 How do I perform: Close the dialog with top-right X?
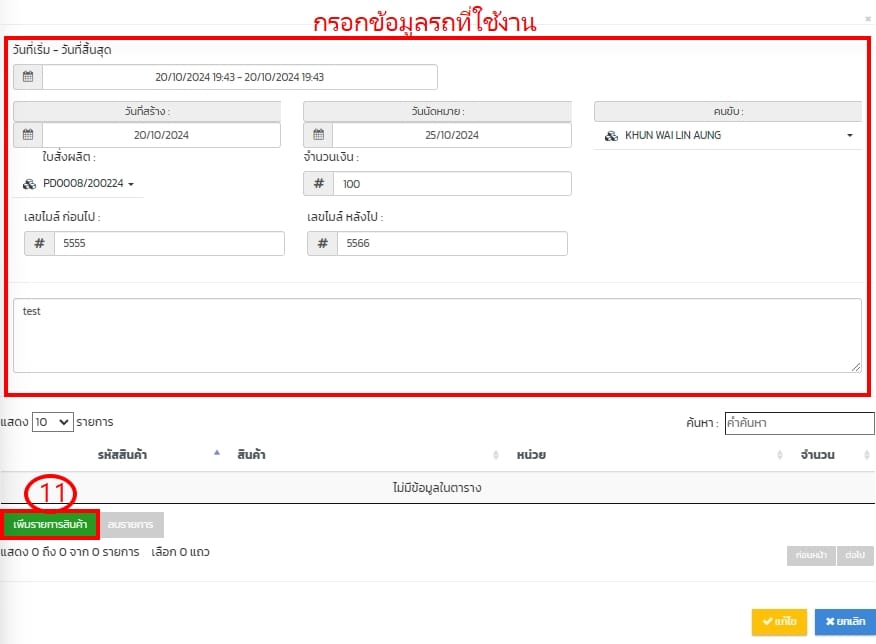(x=866, y=18)
